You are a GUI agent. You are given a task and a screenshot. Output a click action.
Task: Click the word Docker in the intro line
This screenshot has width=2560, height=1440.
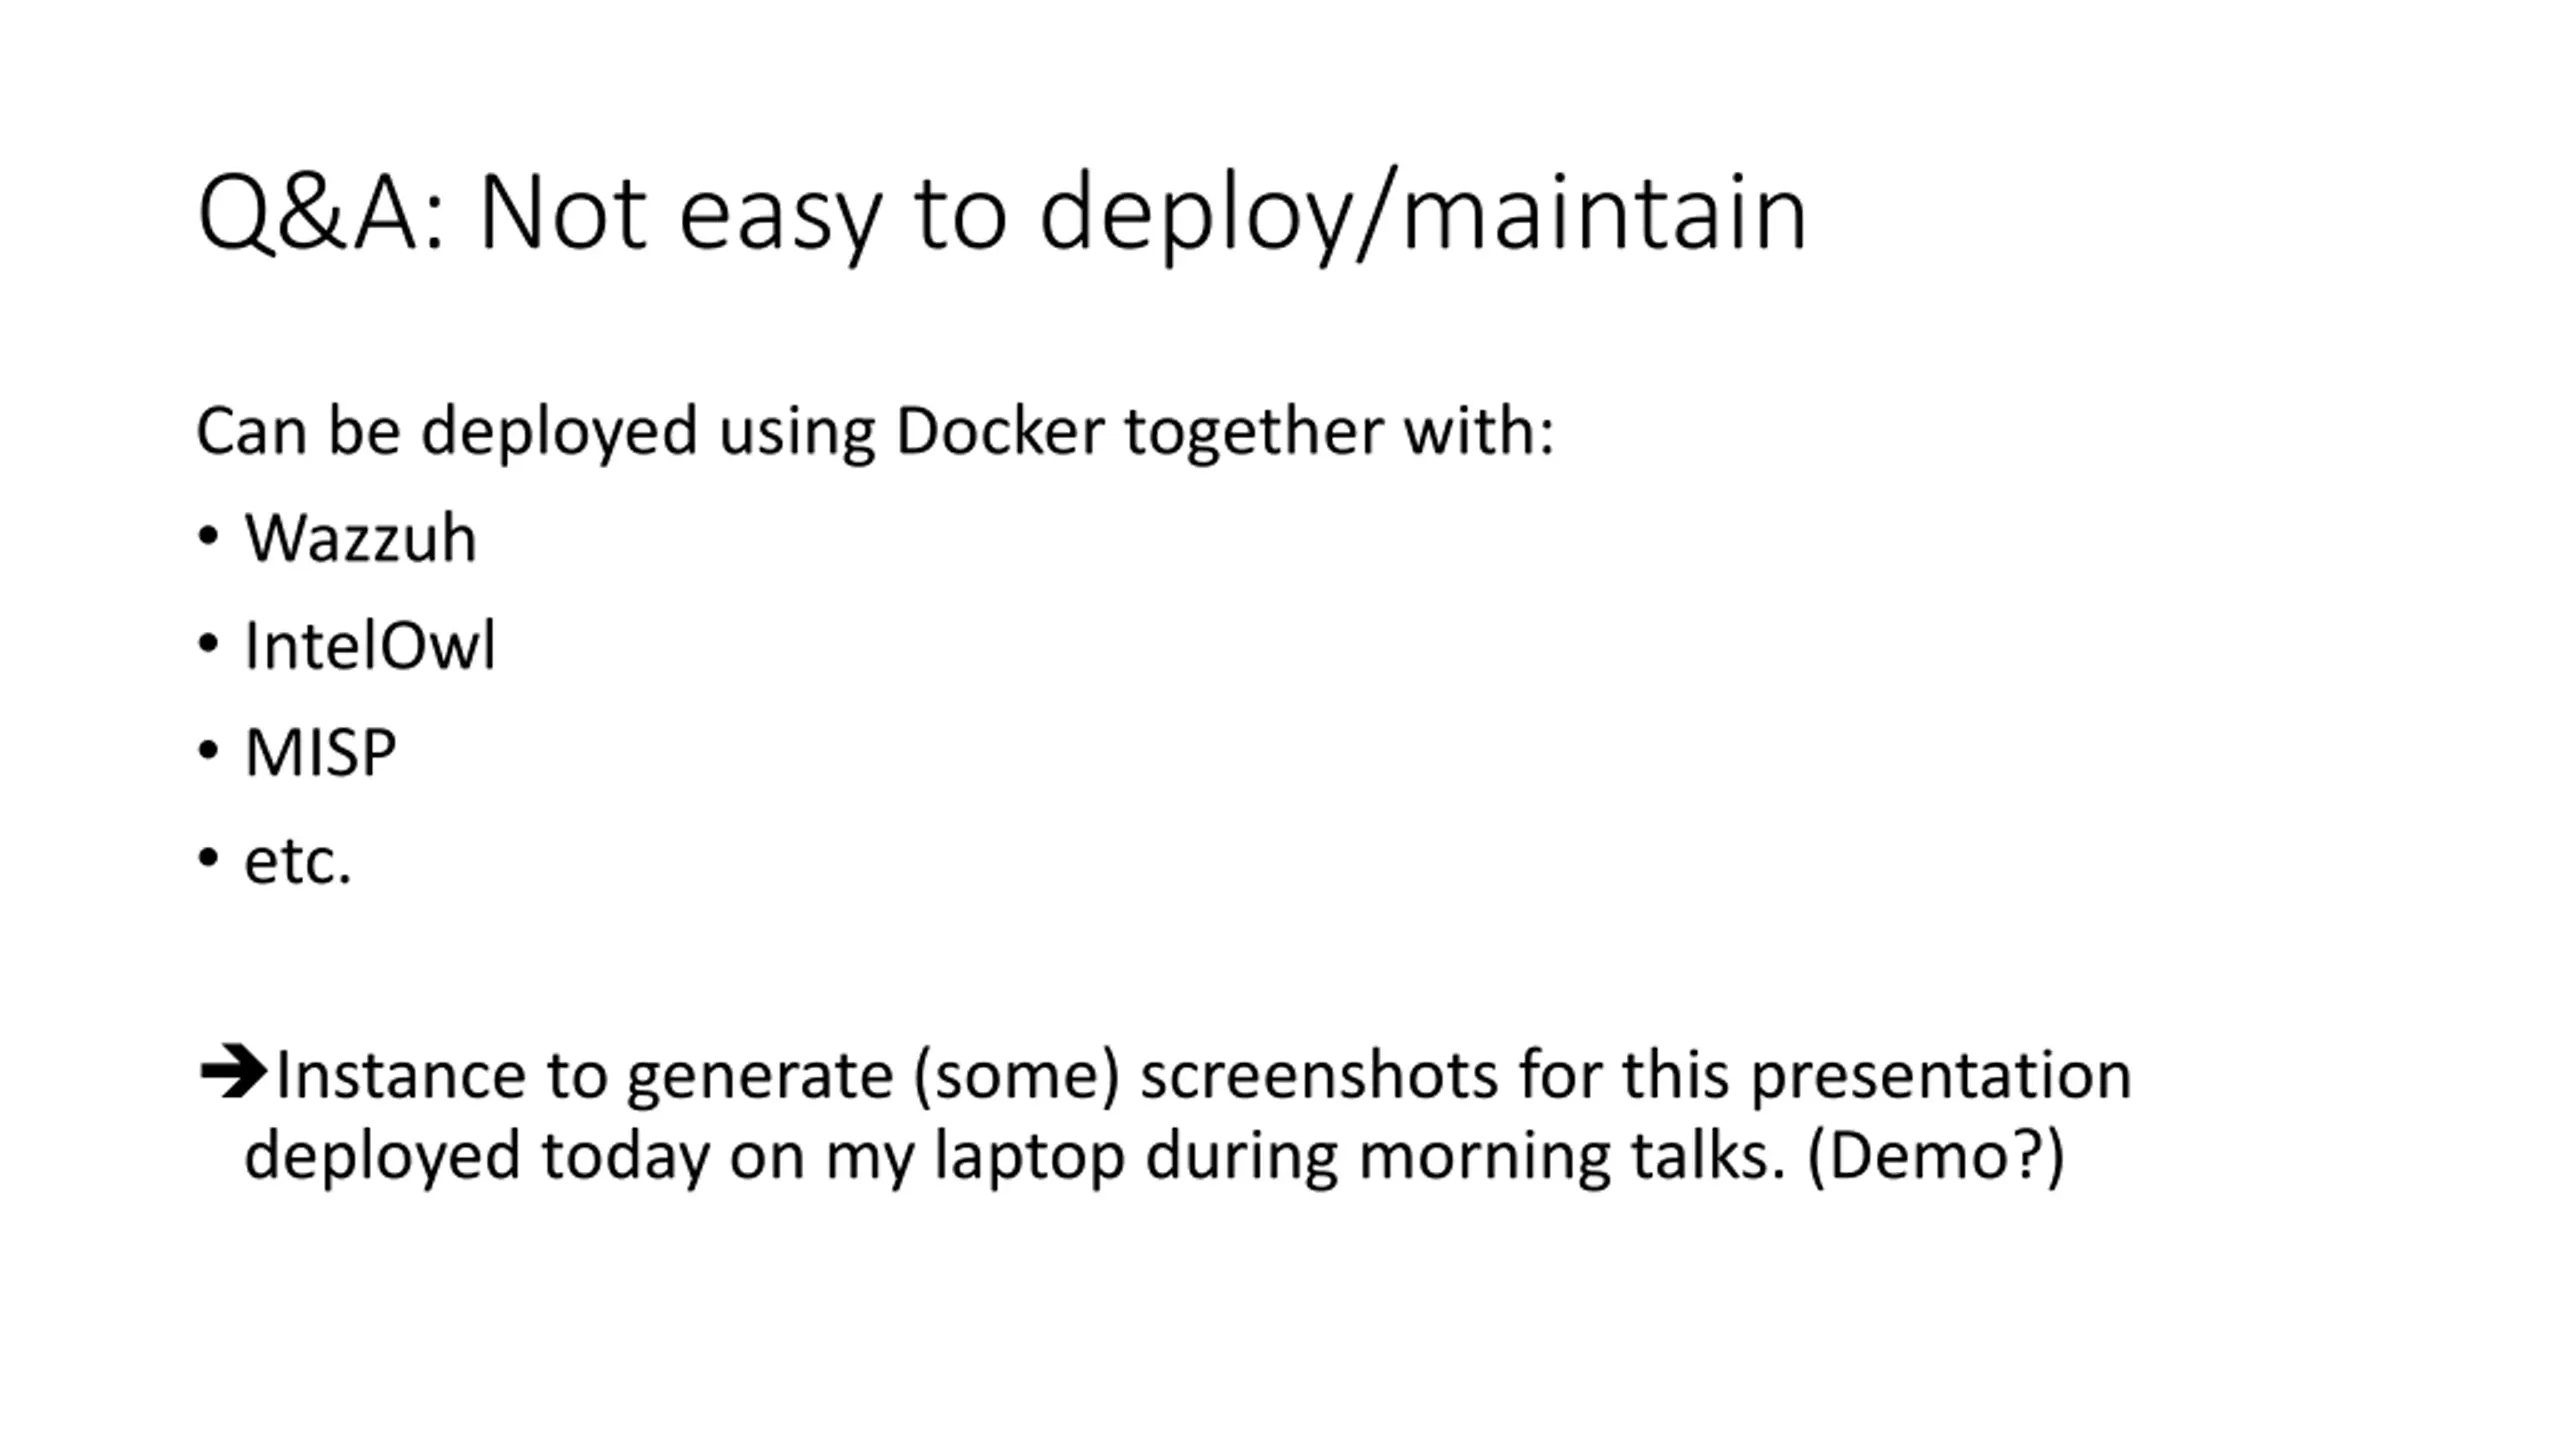pos(1000,431)
